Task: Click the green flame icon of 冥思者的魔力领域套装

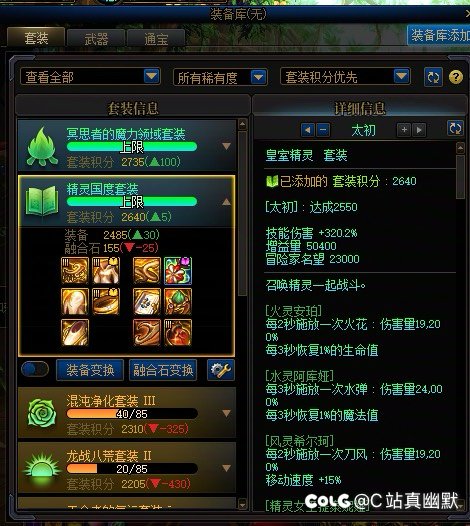Action: pos(42,146)
